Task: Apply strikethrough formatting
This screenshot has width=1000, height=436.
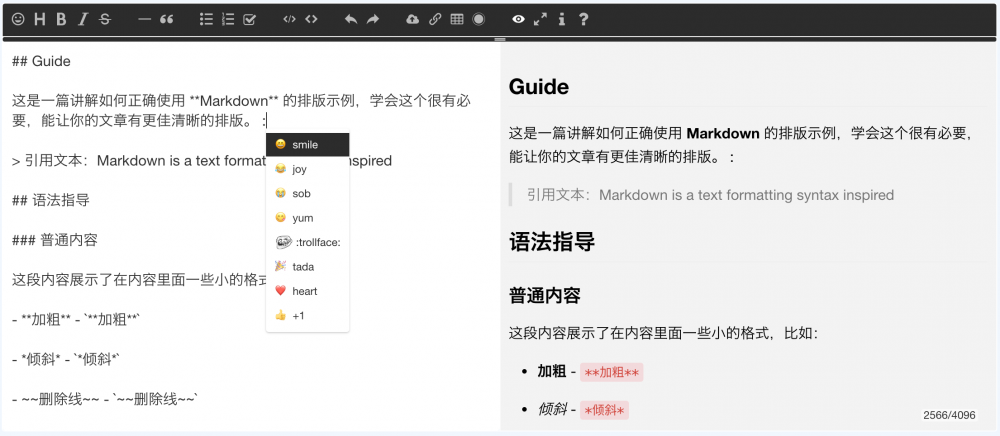Action: pyautogui.click(x=105, y=19)
